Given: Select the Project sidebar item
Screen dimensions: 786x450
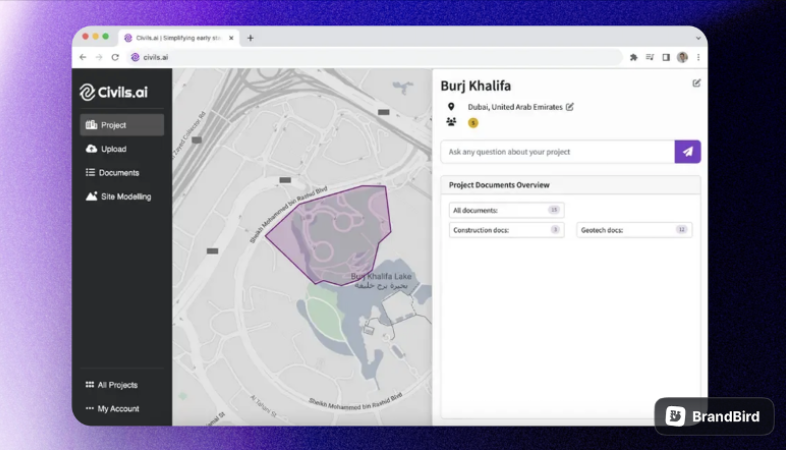Looking at the screenshot, I should point(121,125).
